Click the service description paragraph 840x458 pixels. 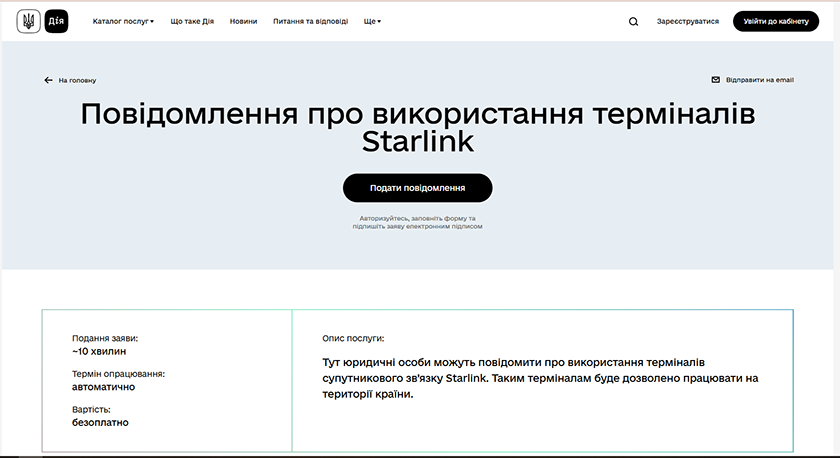click(x=540, y=378)
